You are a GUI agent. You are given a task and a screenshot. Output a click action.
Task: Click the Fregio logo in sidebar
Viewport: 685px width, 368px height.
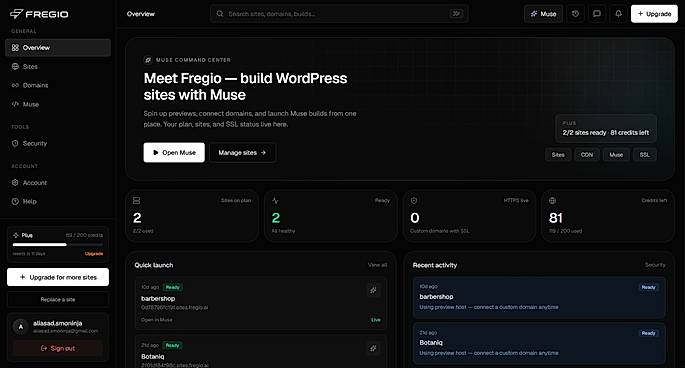(39, 14)
